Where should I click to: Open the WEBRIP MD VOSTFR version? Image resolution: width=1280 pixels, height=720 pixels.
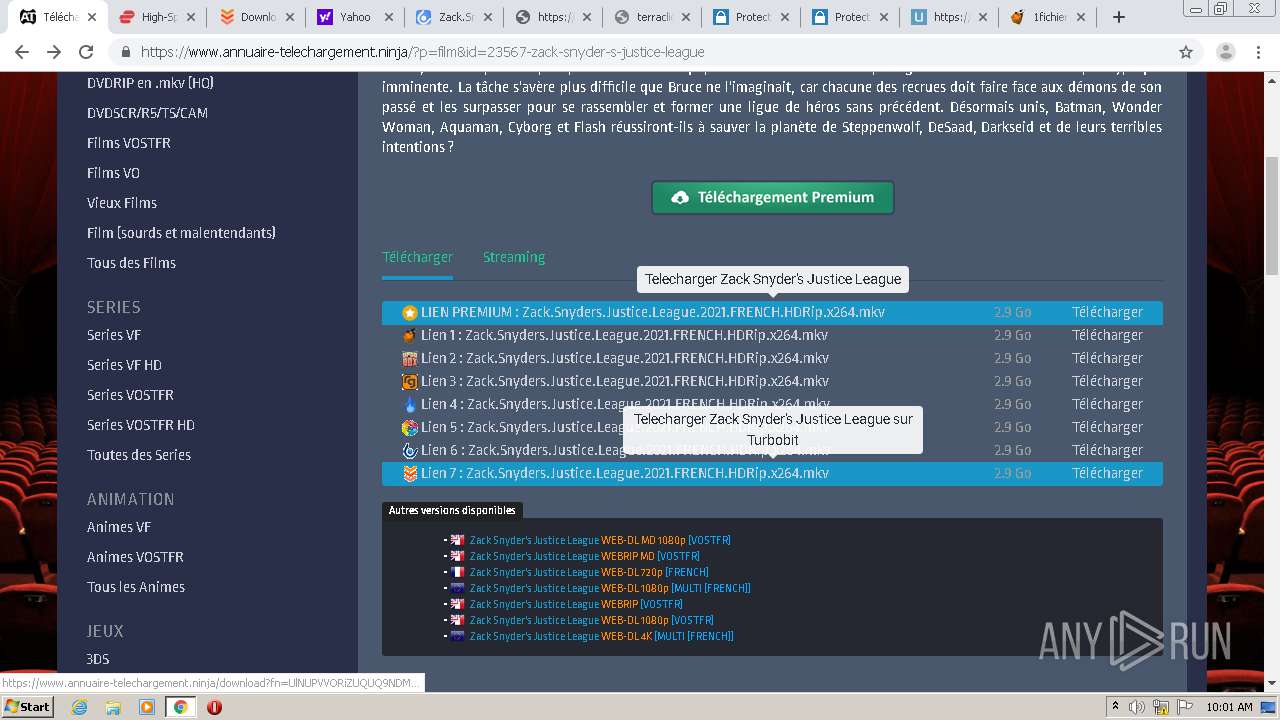tap(585, 556)
